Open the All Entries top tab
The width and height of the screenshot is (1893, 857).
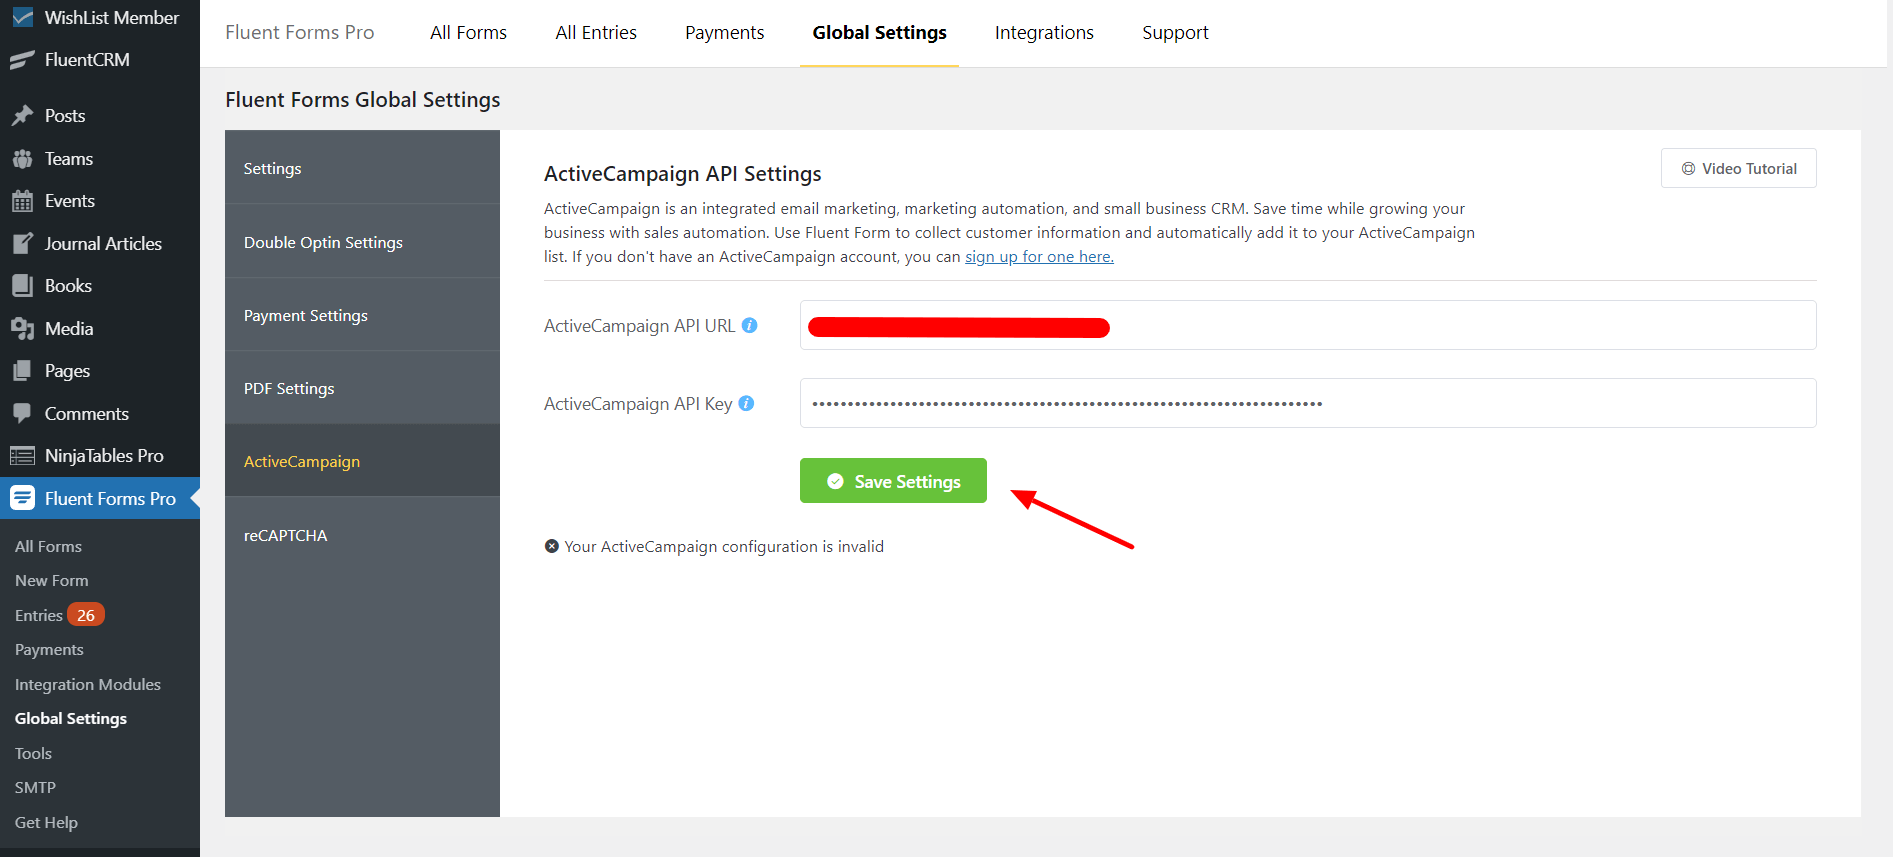tap(596, 33)
